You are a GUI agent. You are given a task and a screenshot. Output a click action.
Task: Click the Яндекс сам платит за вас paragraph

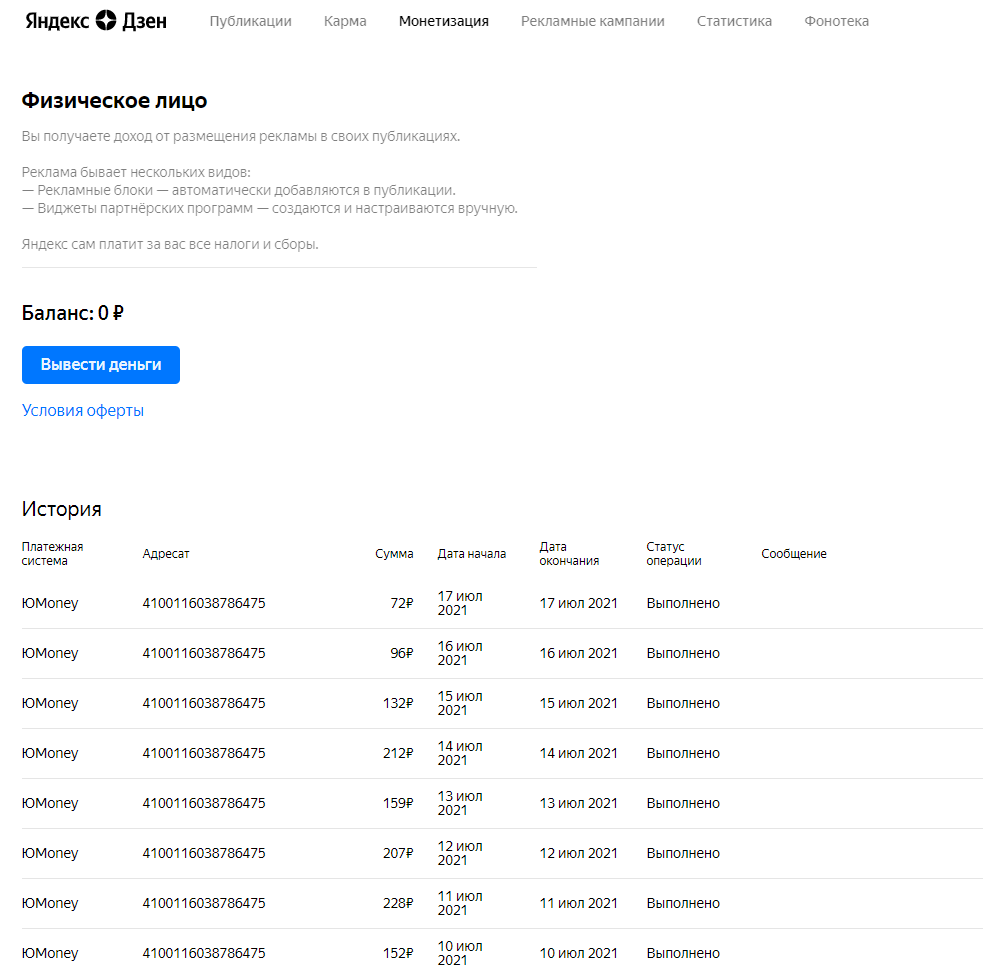[x=170, y=244]
